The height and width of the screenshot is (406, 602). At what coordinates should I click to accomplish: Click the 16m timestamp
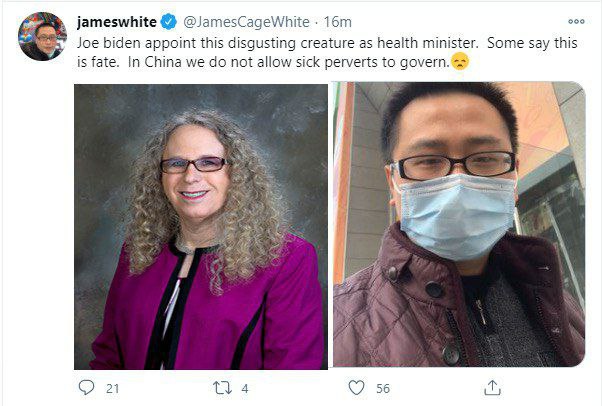[x=337, y=22]
